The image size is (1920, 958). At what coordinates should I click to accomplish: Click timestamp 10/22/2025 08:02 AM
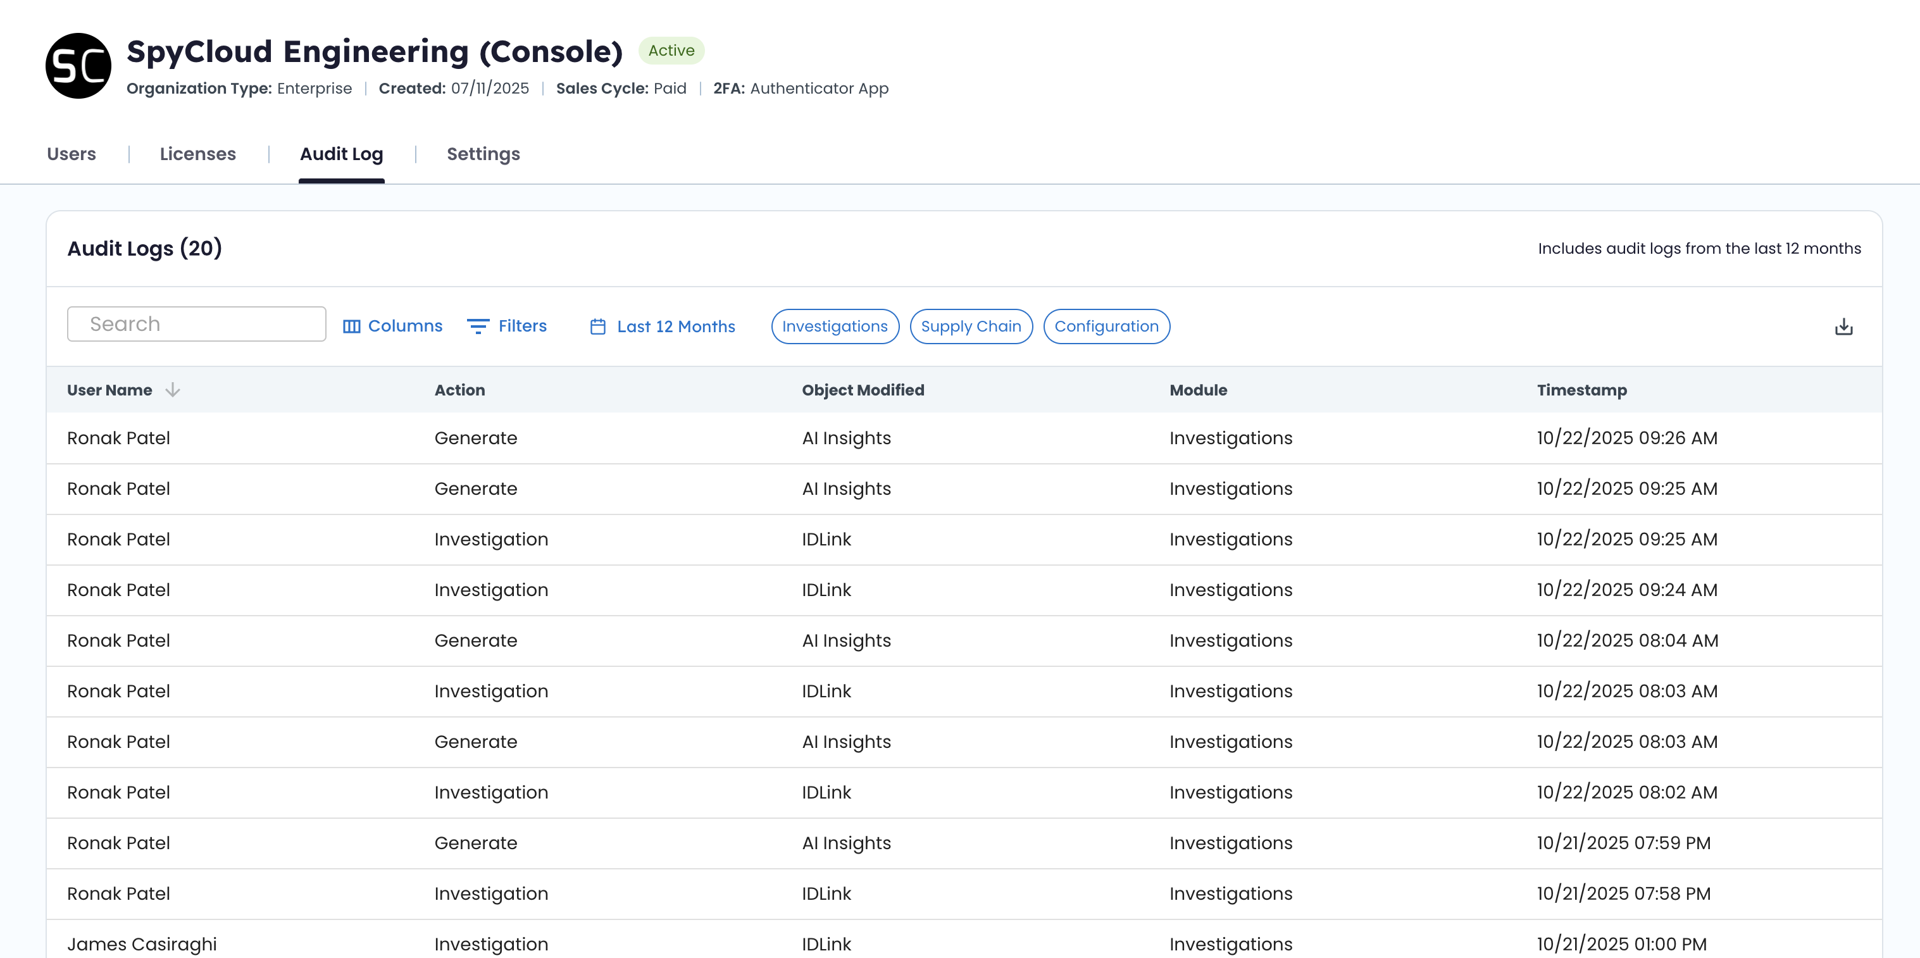pyautogui.click(x=1627, y=793)
